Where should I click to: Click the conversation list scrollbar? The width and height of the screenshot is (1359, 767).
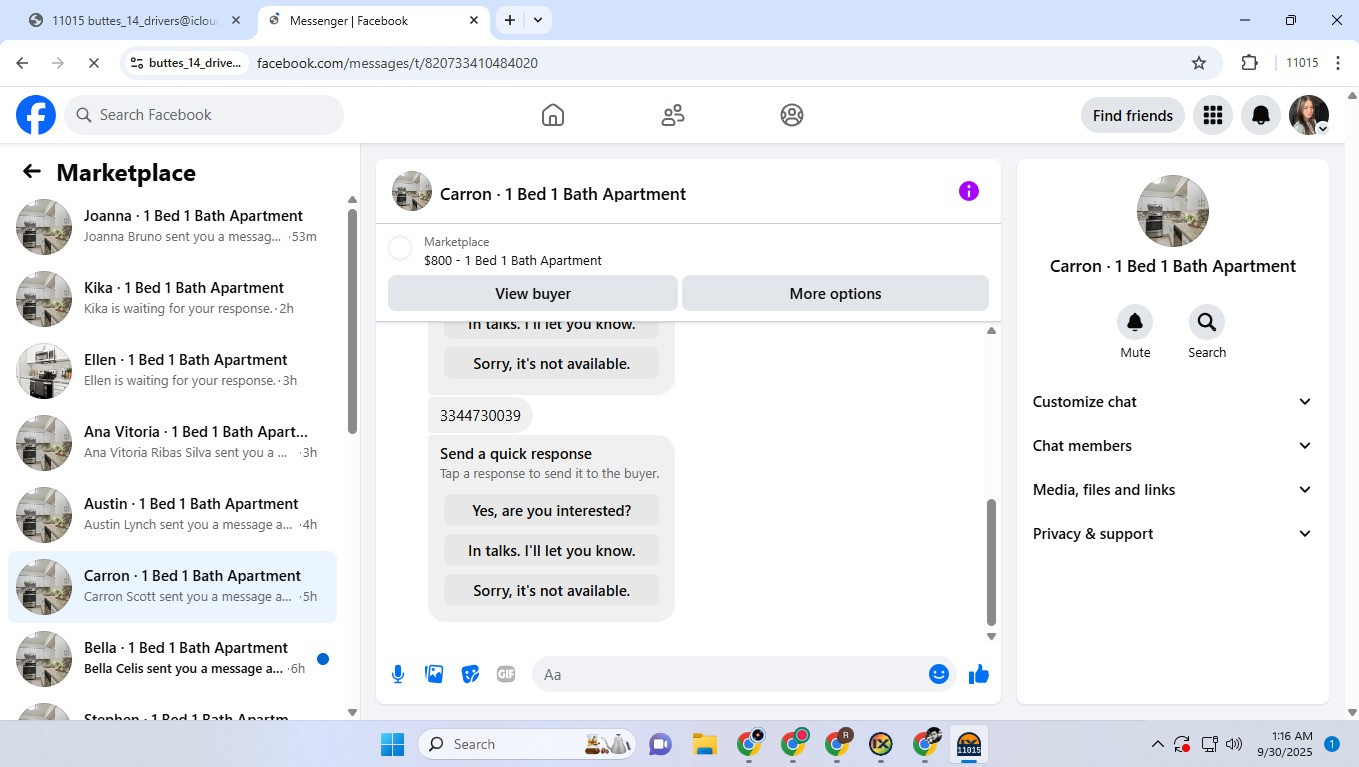[x=352, y=320]
